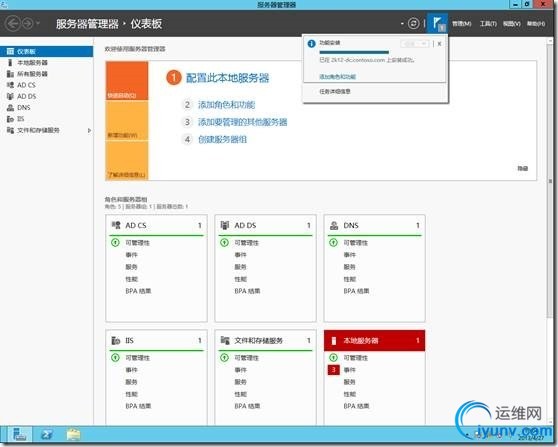
Task: Click the DNS manageability green status icon
Action: pos(333,243)
